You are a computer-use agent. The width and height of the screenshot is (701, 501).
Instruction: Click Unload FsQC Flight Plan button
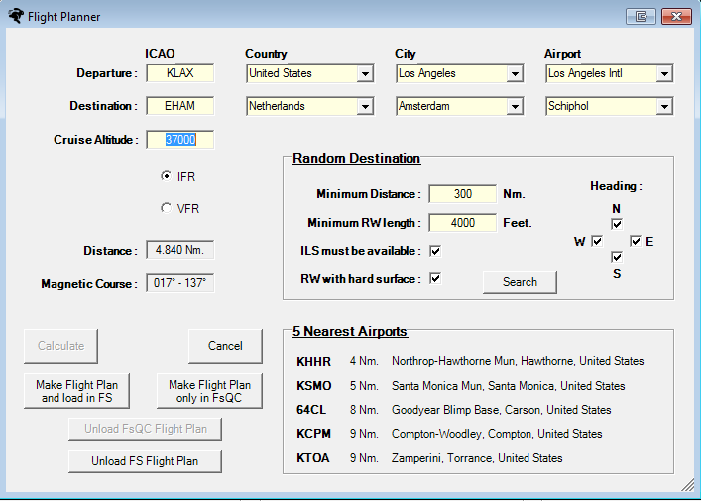click(145, 429)
